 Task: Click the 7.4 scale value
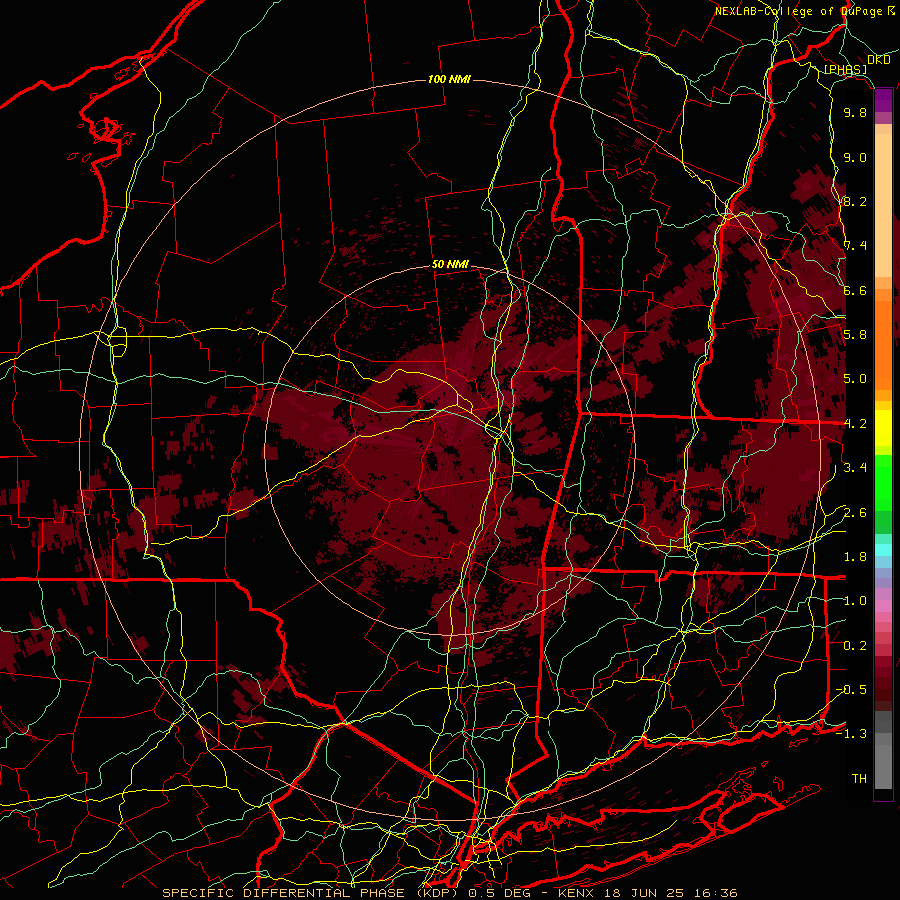(855, 246)
